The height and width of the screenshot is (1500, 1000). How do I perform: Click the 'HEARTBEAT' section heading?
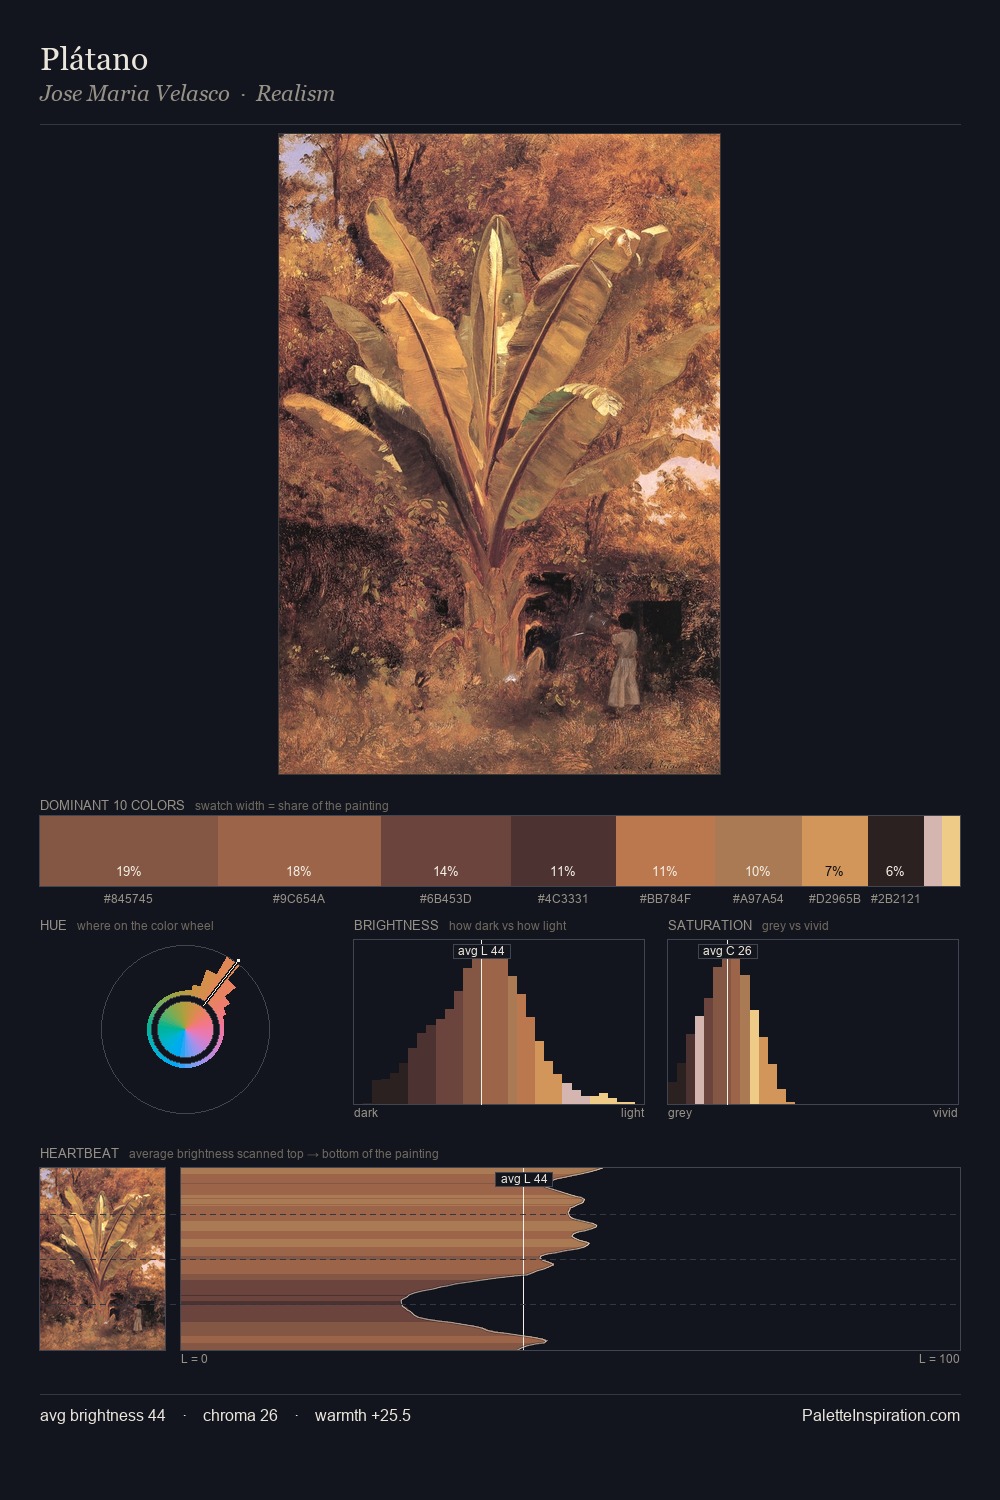pos(79,1153)
